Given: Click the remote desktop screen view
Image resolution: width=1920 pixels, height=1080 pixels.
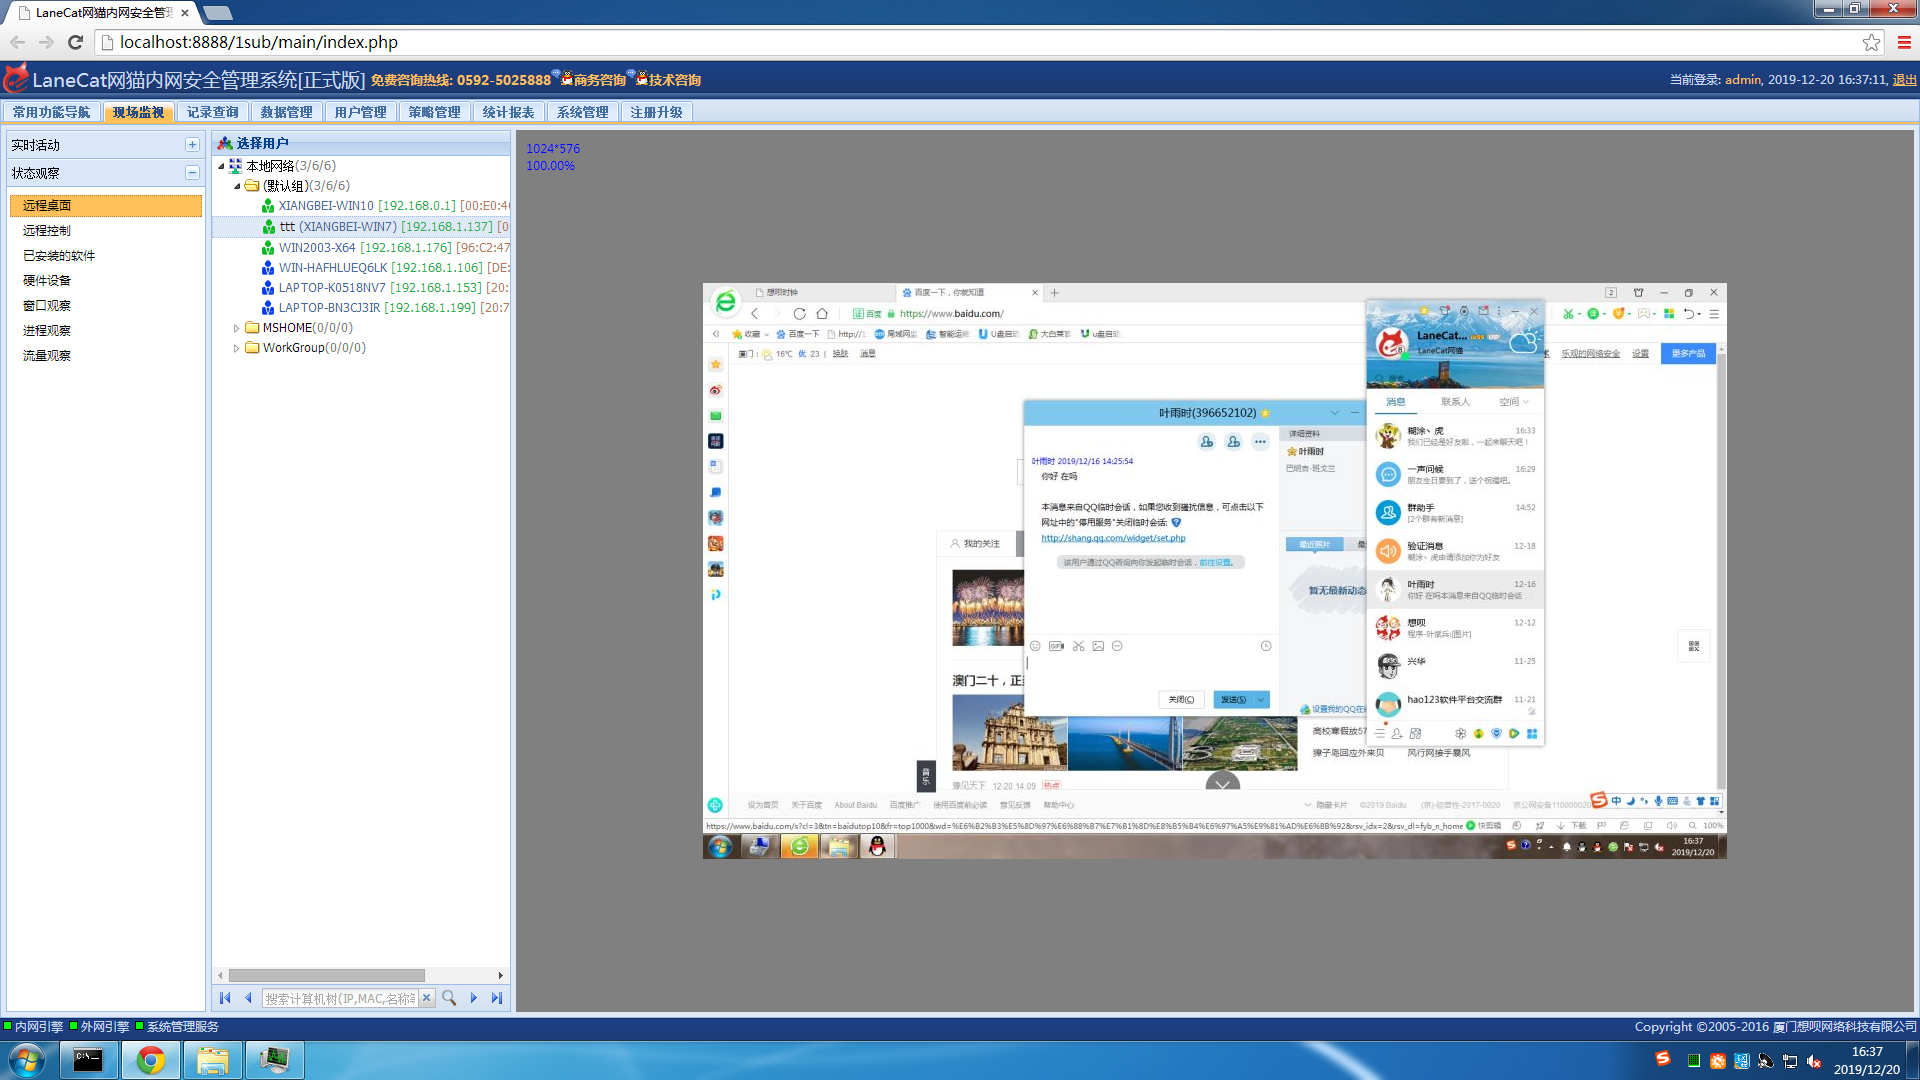Looking at the screenshot, I should (x=1214, y=571).
